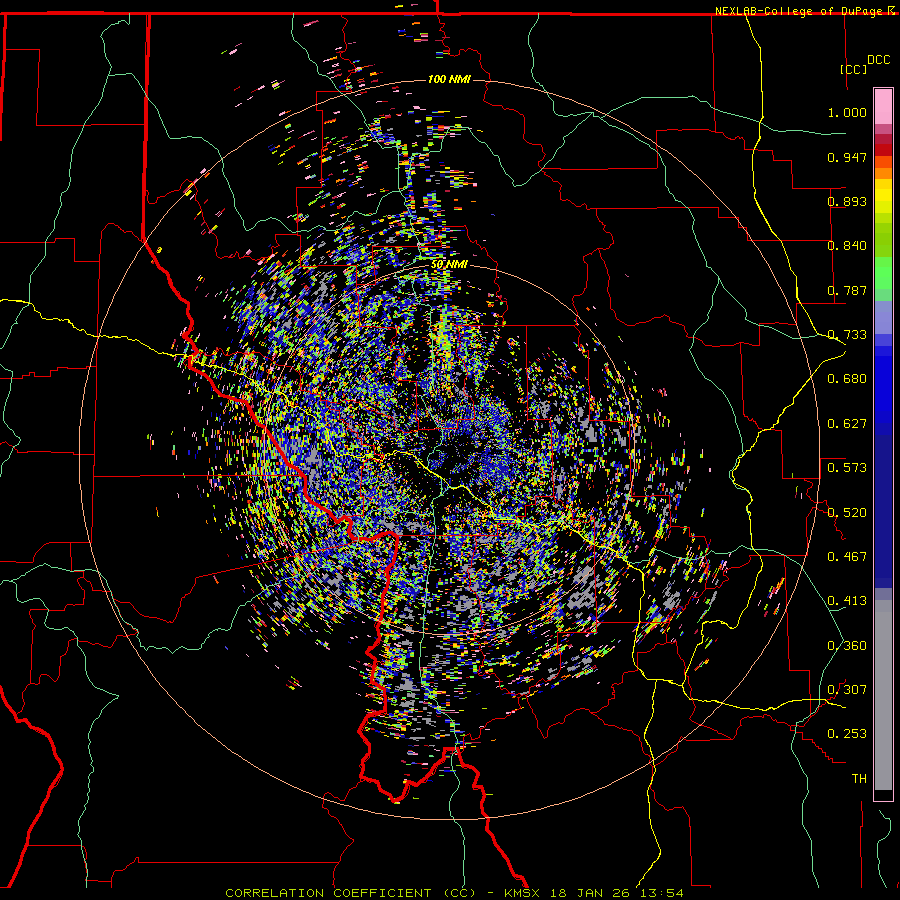Screen dimensions: 900x900
Task: Click the DCC label above the color scale
Action: pyautogui.click(x=878, y=60)
